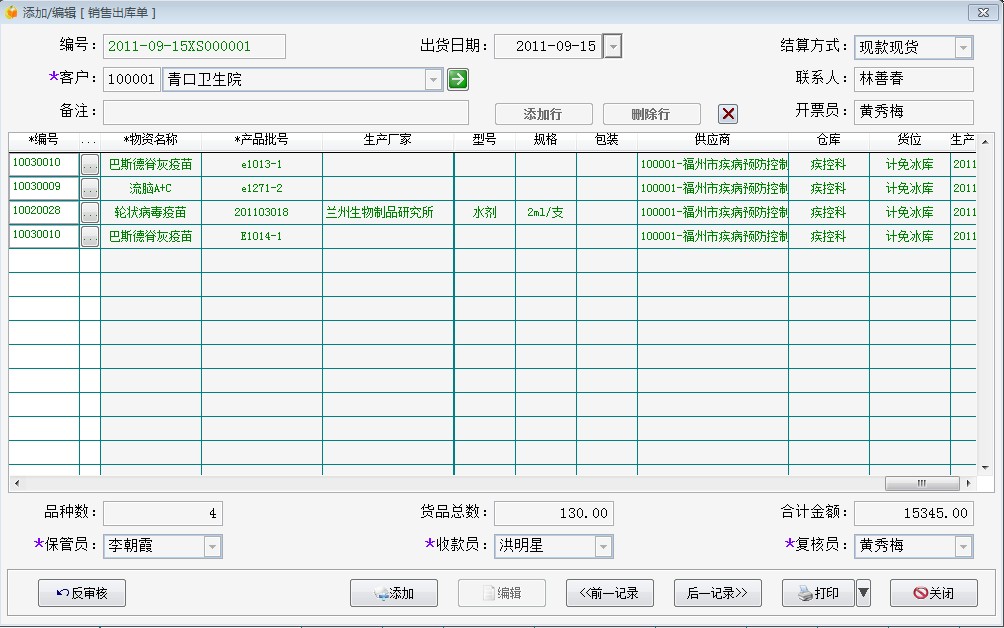Open the 出货日期 date picker dropdown

coord(613,47)
